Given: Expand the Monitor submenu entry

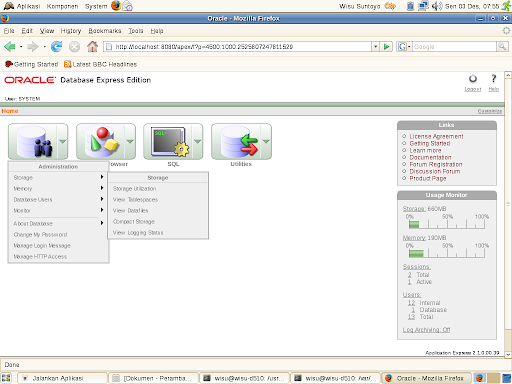Looking at the screenshot, I should (58, 210).
